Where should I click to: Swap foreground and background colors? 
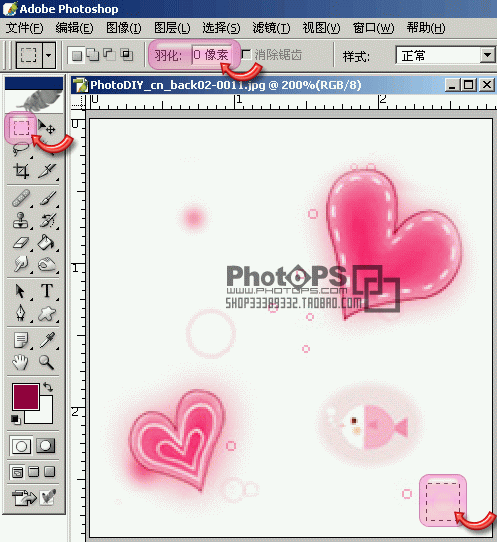48,387
